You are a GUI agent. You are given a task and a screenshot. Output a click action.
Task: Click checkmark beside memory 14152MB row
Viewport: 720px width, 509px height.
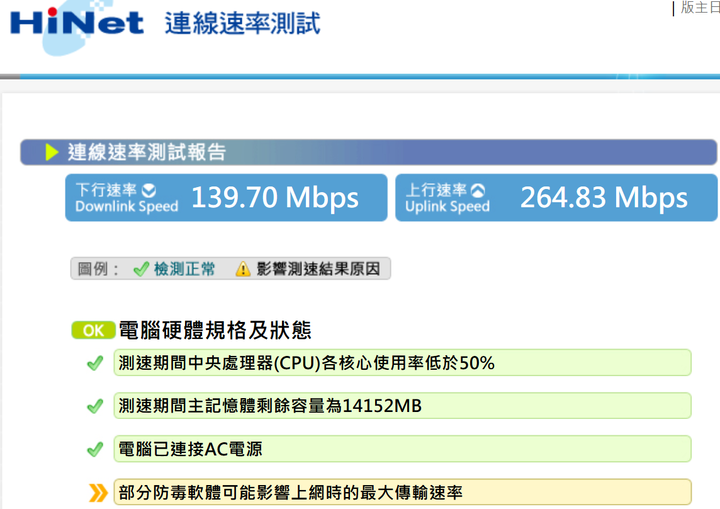(x=95, y=406)
